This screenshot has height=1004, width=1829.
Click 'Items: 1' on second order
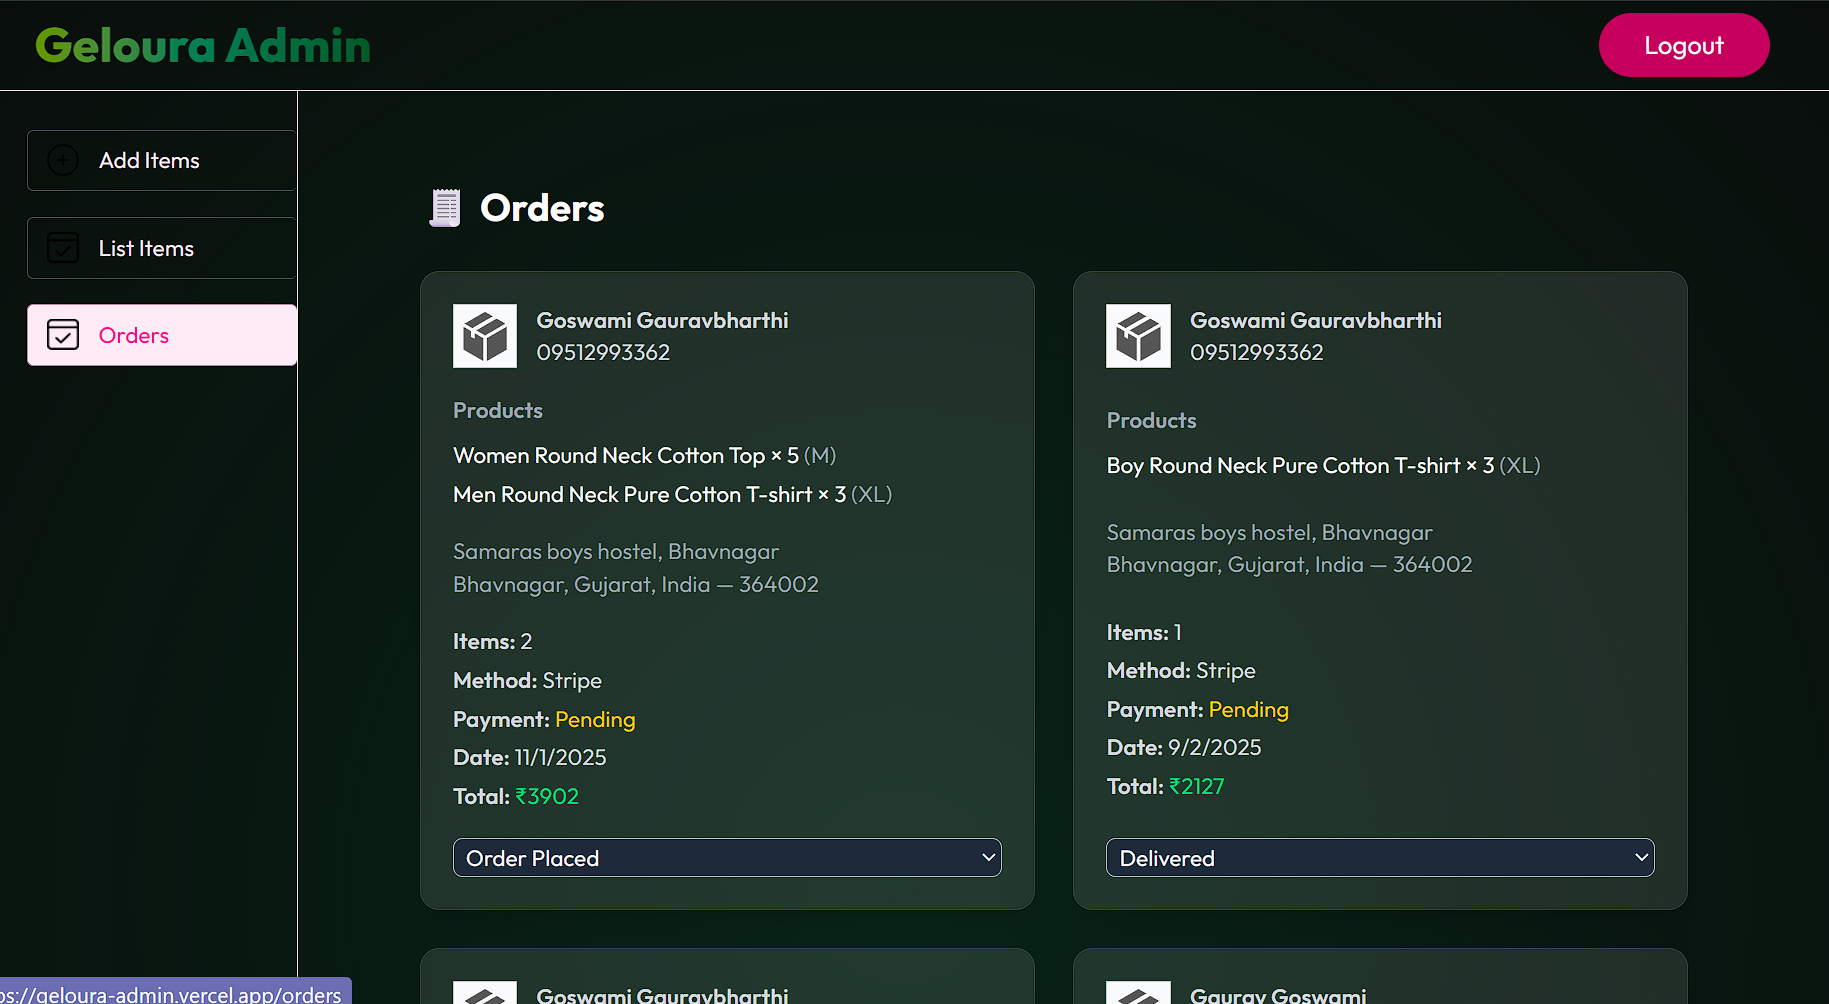pos(1144,632)
